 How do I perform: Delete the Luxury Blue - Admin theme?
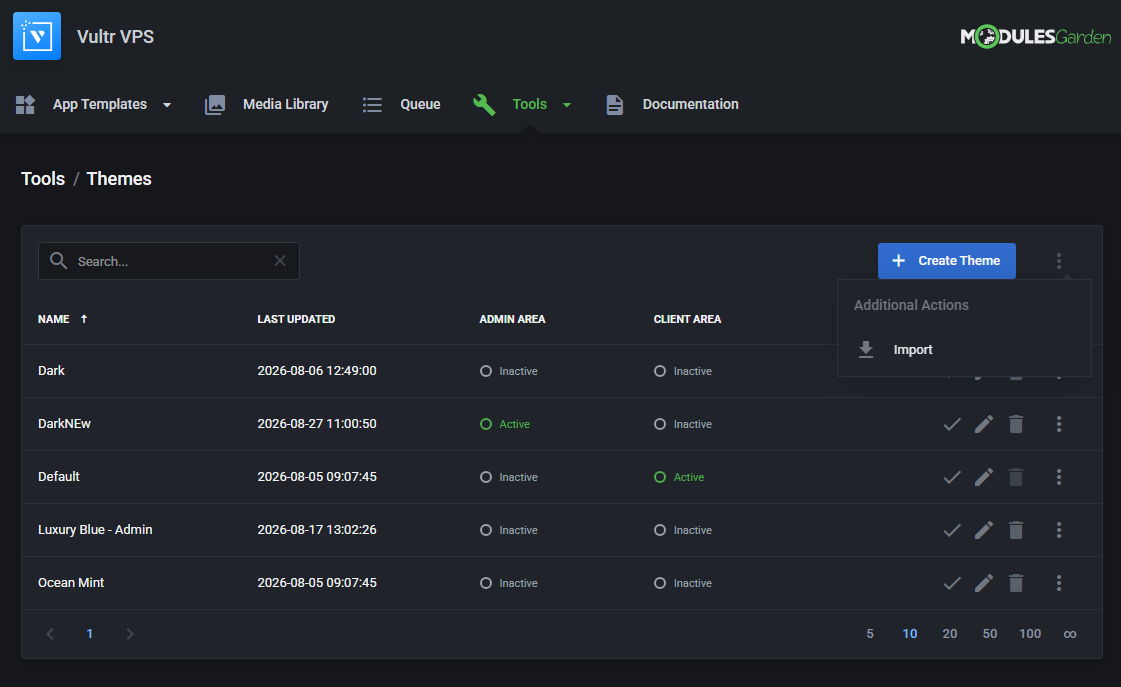pyautogui.click(x=1015, y=530)
